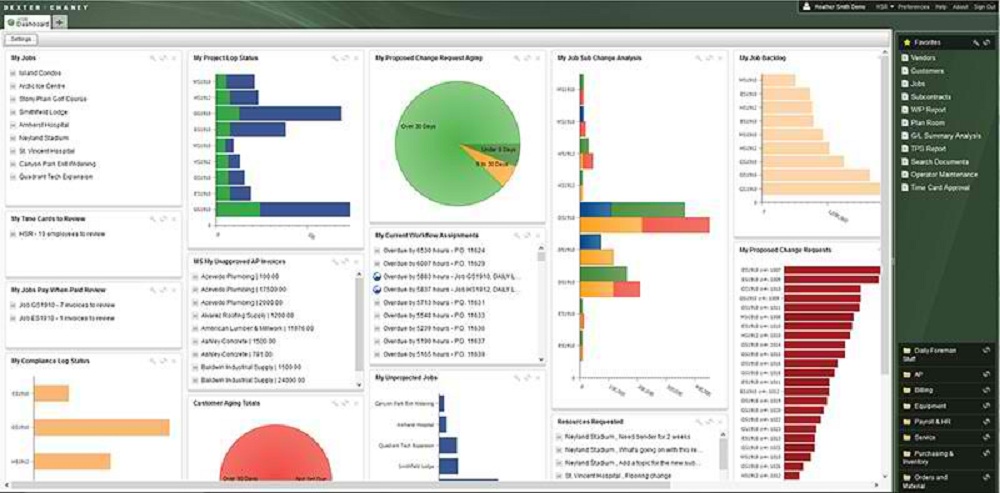Click the document icon beside Customers
1000x493 pixels.
point(905,71)
